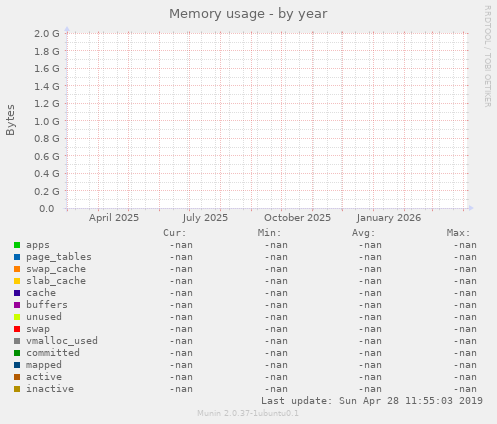Click the unused lime color swatch
The height and width of the screenshot is (424, 497).
(x=17, y=317)
